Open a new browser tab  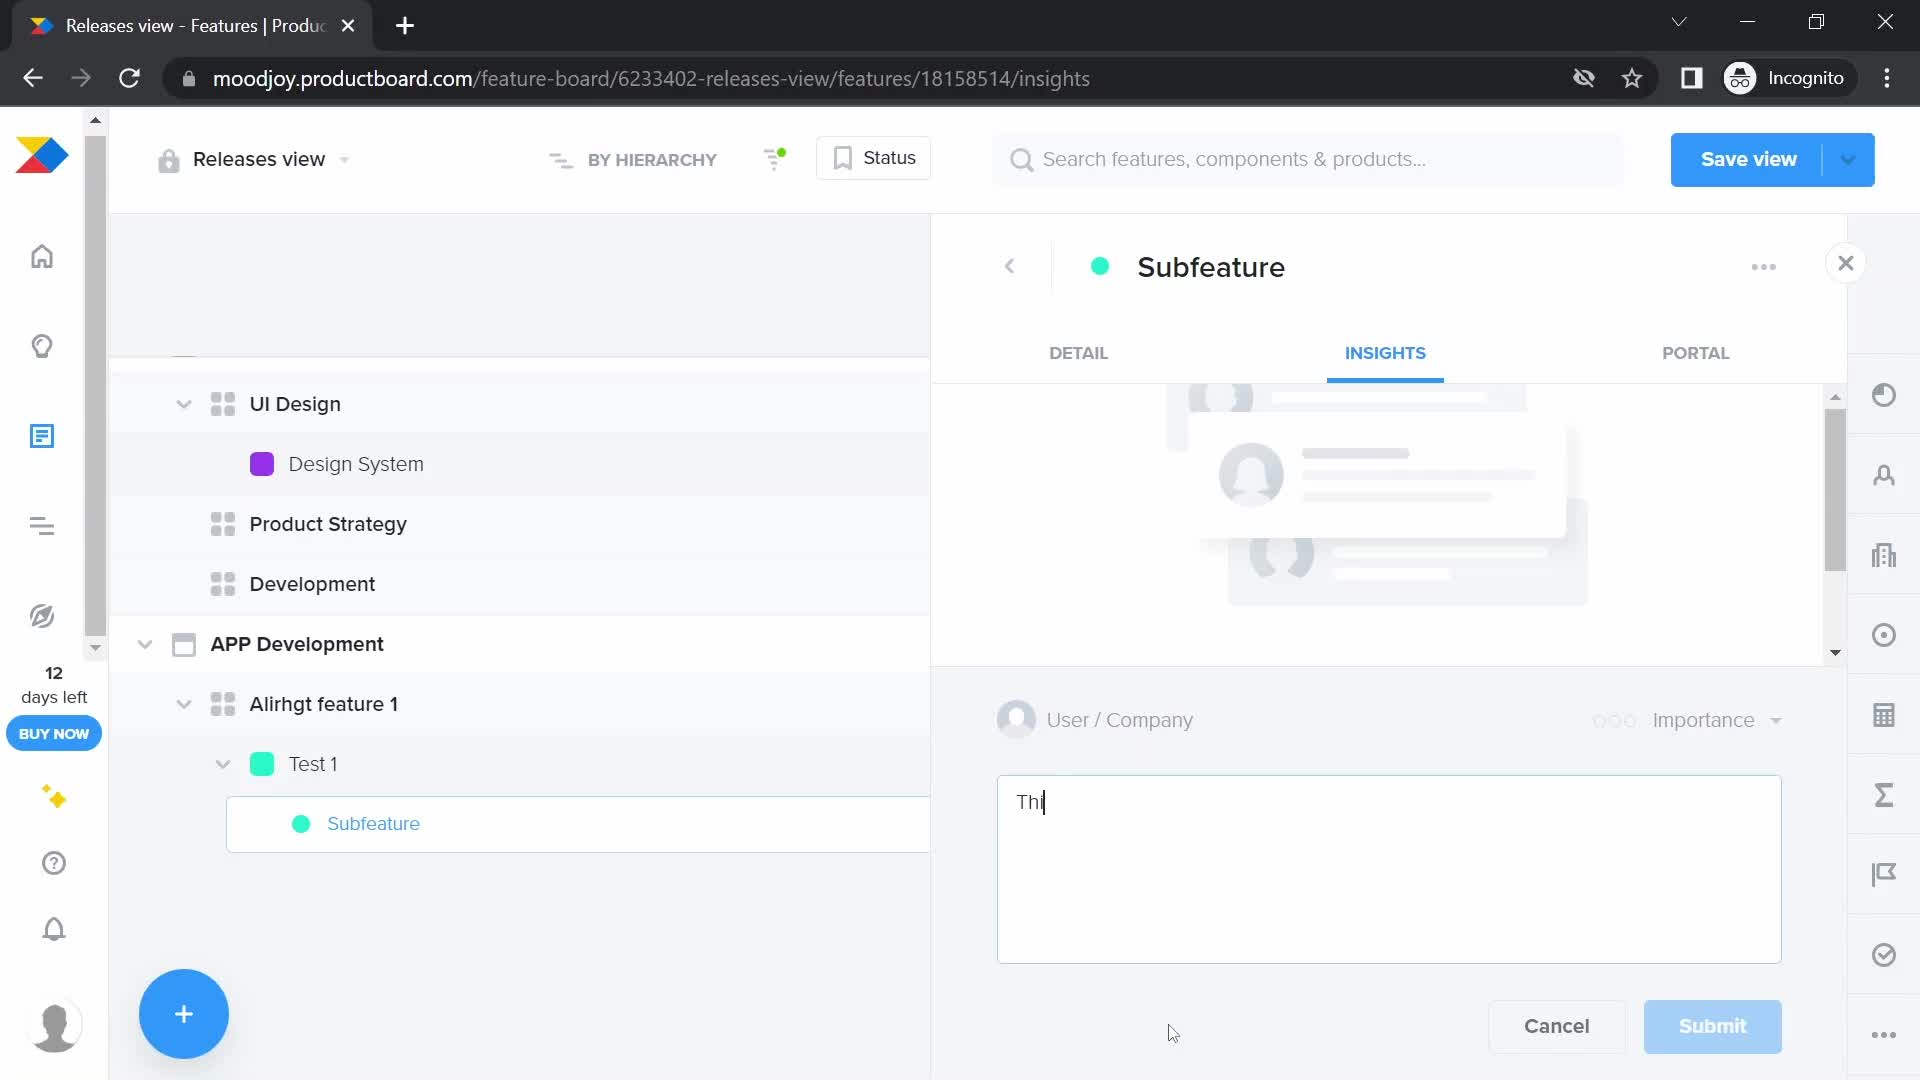pyautogui.click(x=405, y=26)
